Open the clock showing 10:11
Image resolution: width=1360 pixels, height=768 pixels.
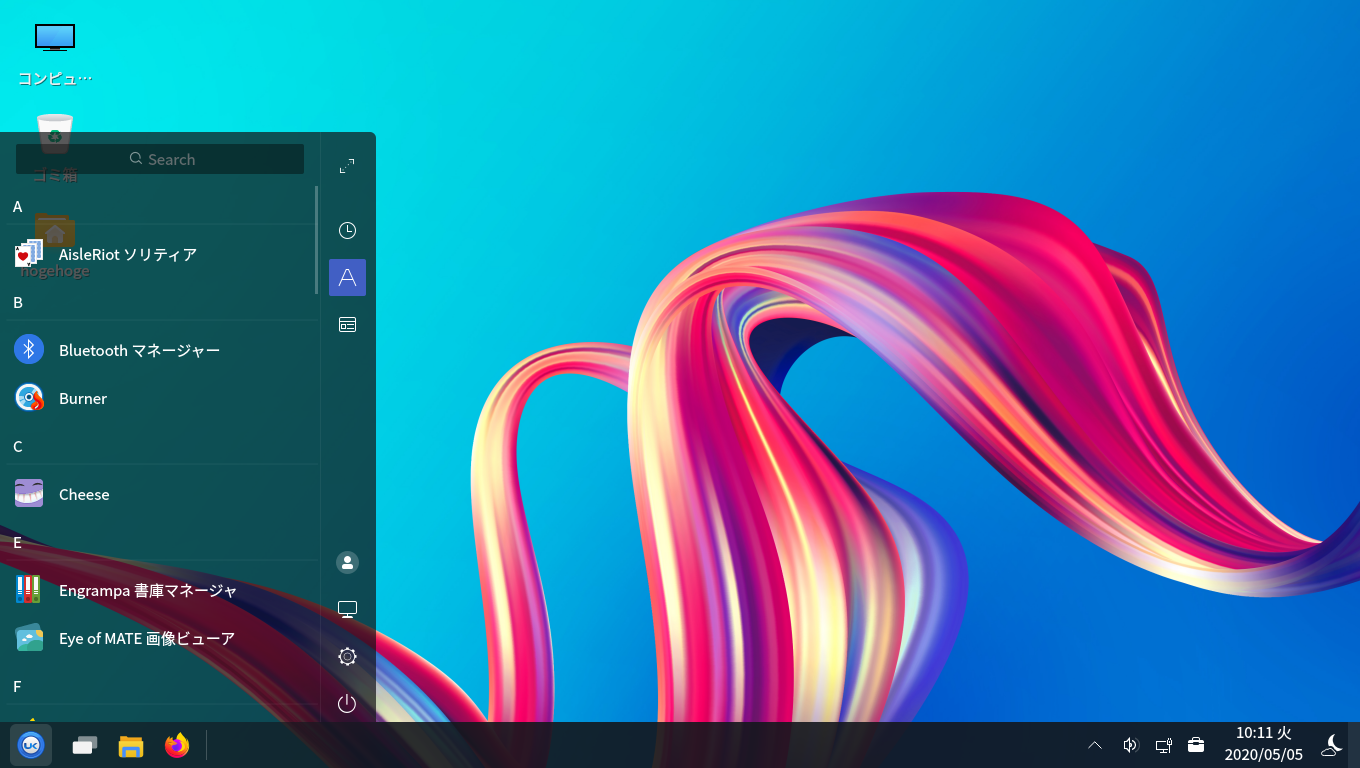click(1264, 745)
